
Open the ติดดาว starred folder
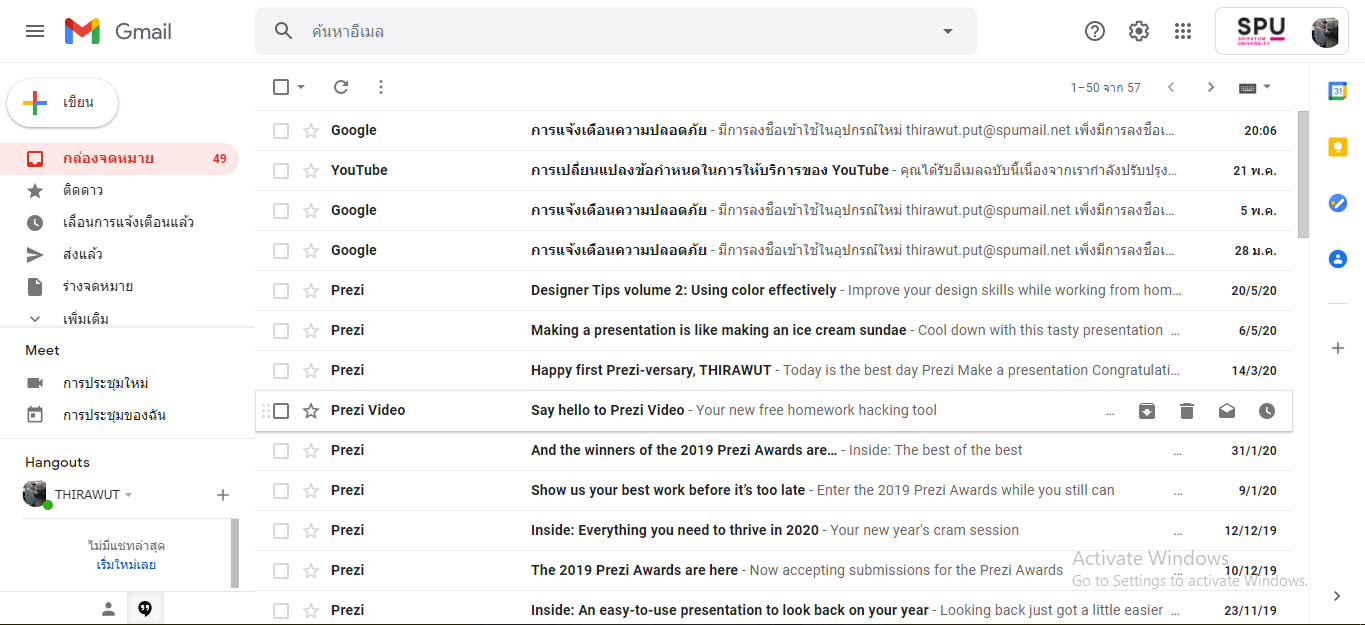pyautogui.click(x=120, y=190)
